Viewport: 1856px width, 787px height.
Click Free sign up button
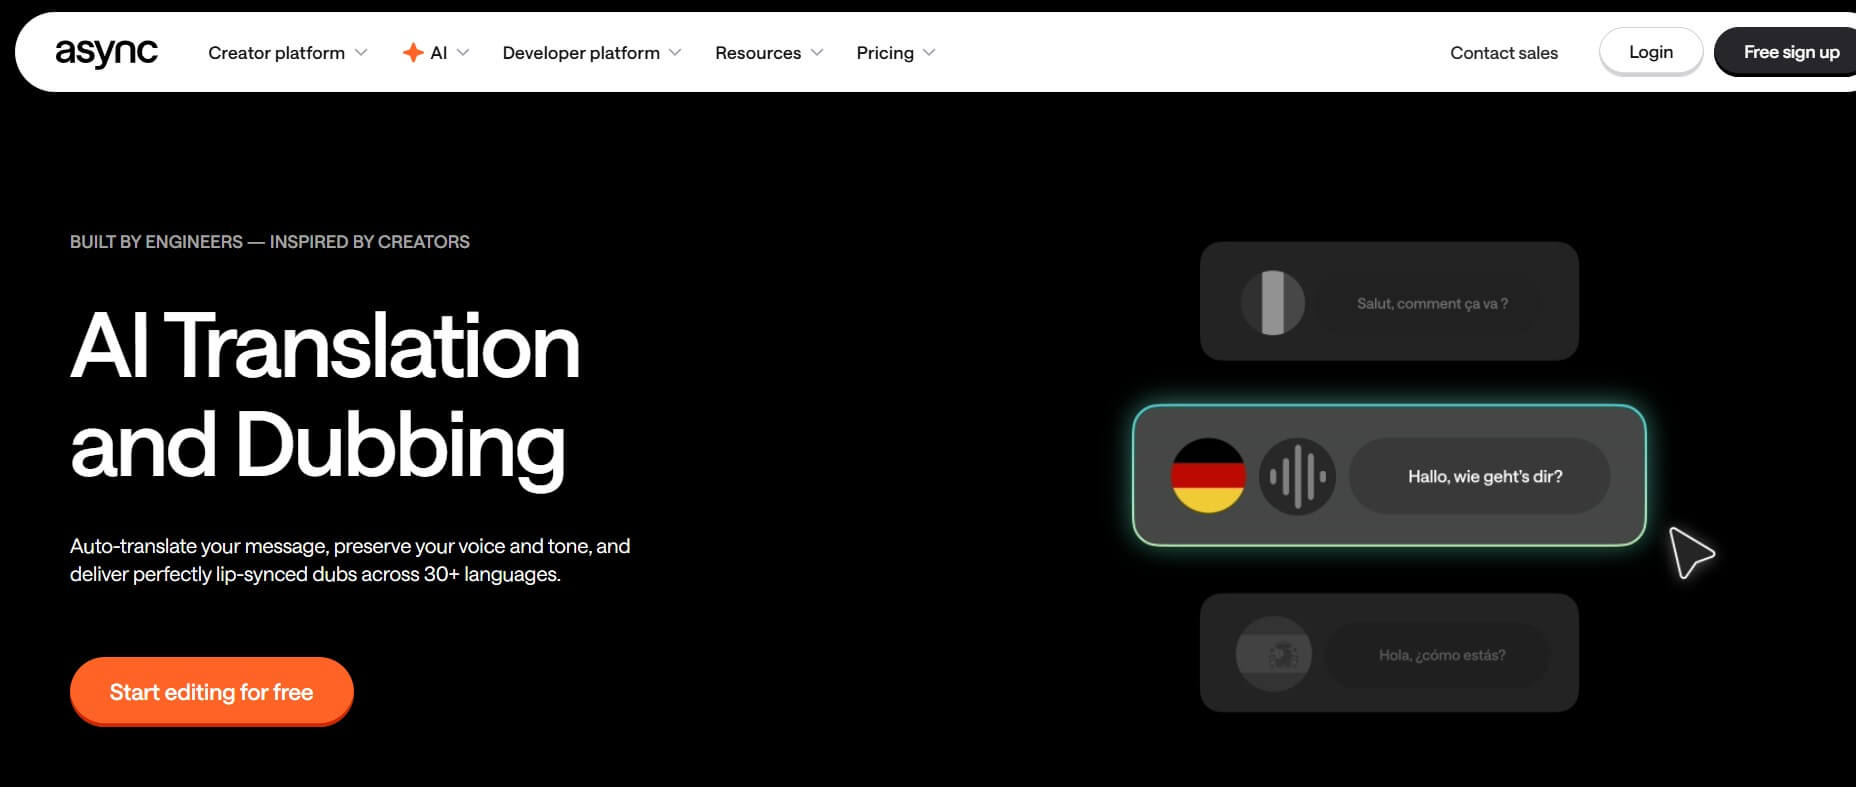tap(1786, 52)
